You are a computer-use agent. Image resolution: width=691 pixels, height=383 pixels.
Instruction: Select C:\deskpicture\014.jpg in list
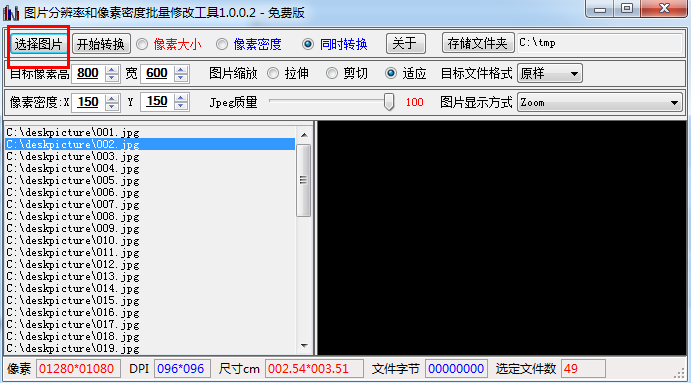(150, 288)
